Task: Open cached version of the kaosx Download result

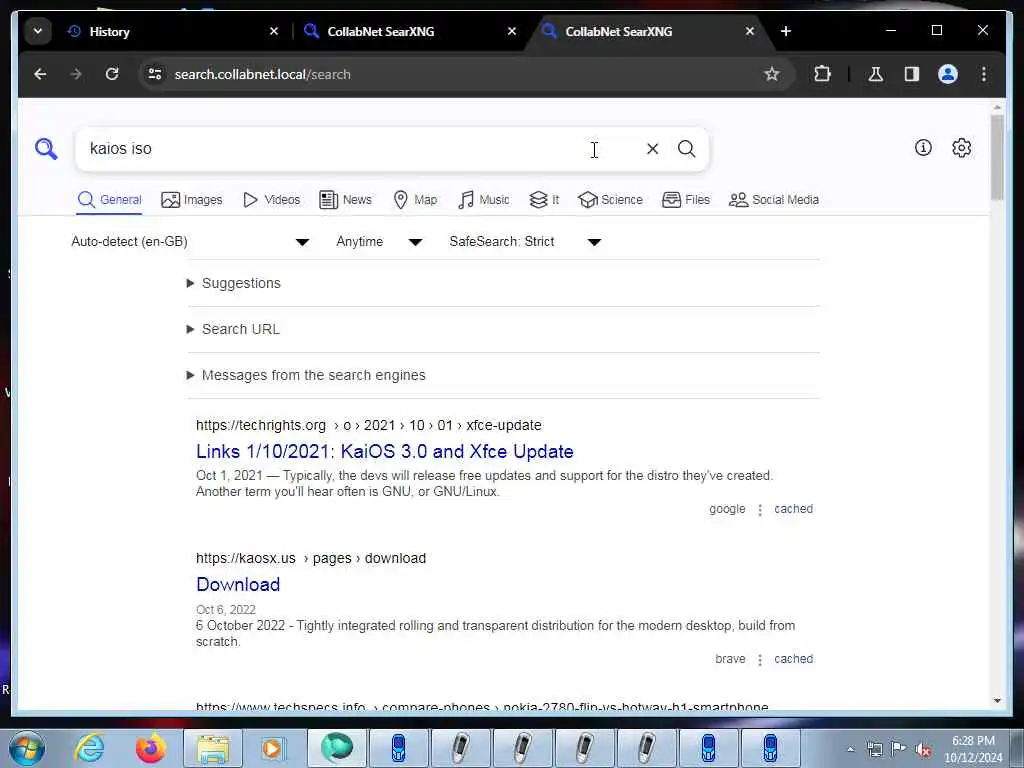Action: pyautogui.click(x=793, y=659)
